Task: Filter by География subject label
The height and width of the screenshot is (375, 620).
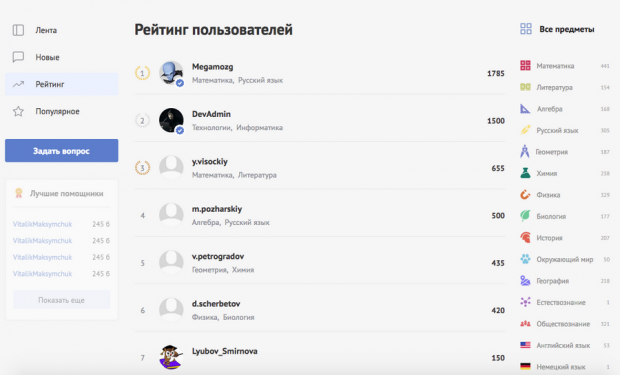Action: (552, 281)
